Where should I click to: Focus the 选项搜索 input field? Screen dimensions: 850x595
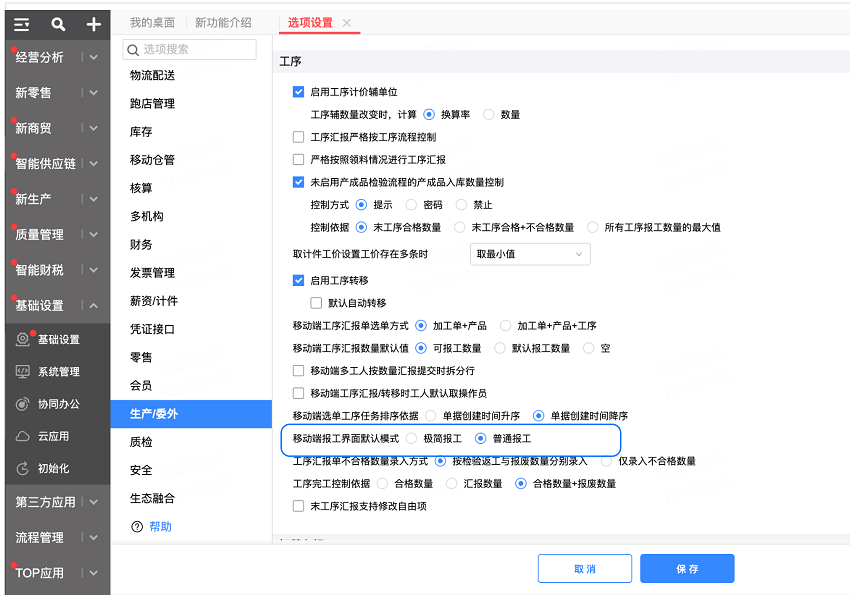point(190,50)
